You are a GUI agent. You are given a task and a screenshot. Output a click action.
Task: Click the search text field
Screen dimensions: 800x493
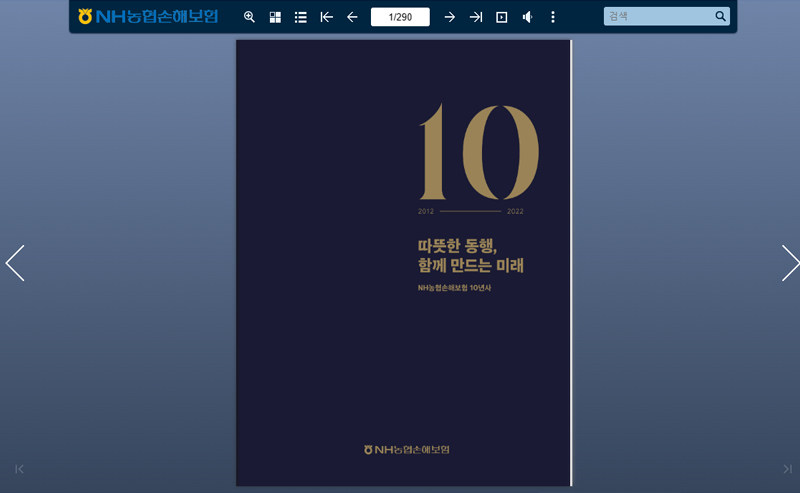(658, 16)
